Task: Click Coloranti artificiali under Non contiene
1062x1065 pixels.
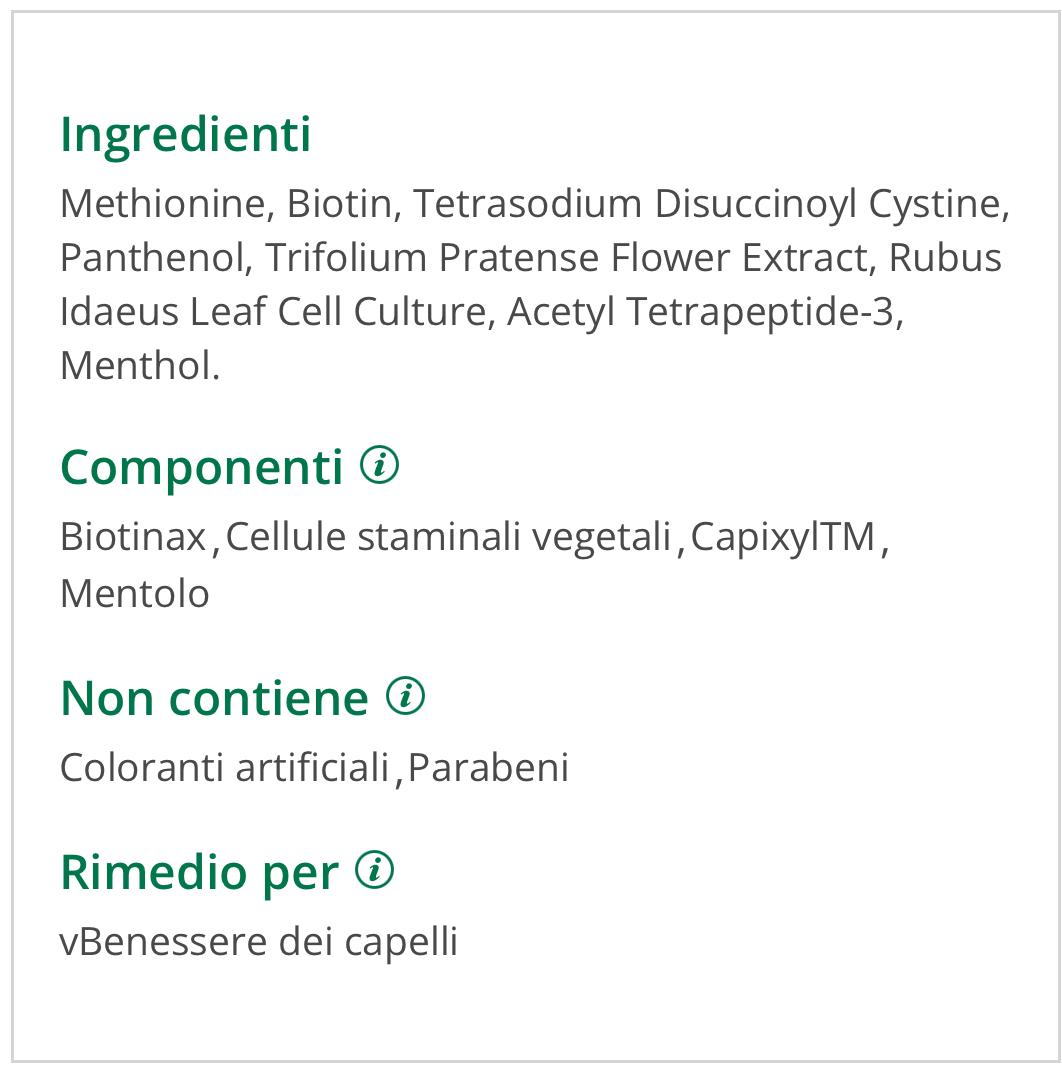Action: [224, 768]
